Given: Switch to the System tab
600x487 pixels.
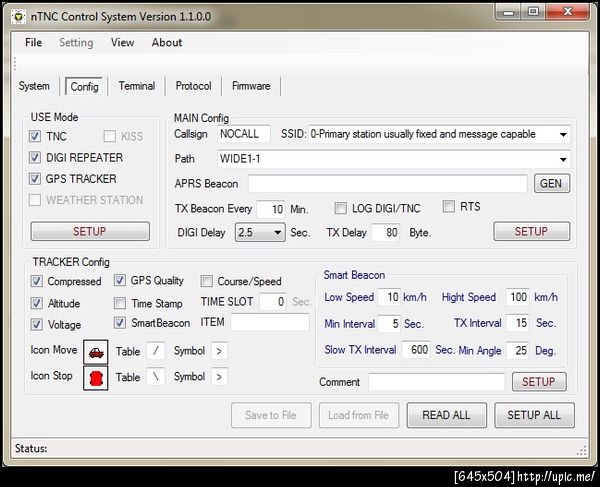Looking at the screenshot, I should pyautogui.click(x=34, y=86).
